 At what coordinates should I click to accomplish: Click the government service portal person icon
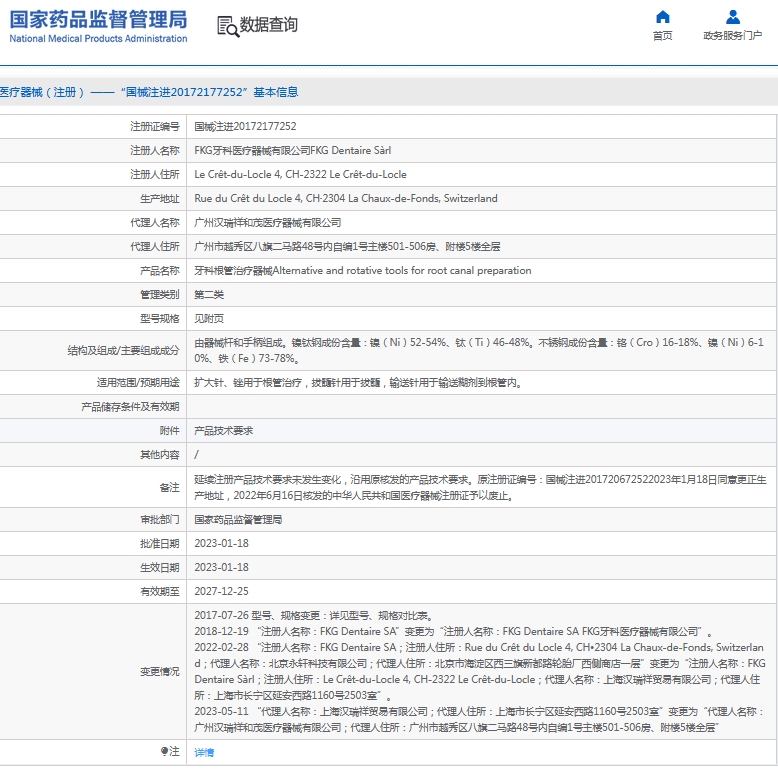point(732,17)
